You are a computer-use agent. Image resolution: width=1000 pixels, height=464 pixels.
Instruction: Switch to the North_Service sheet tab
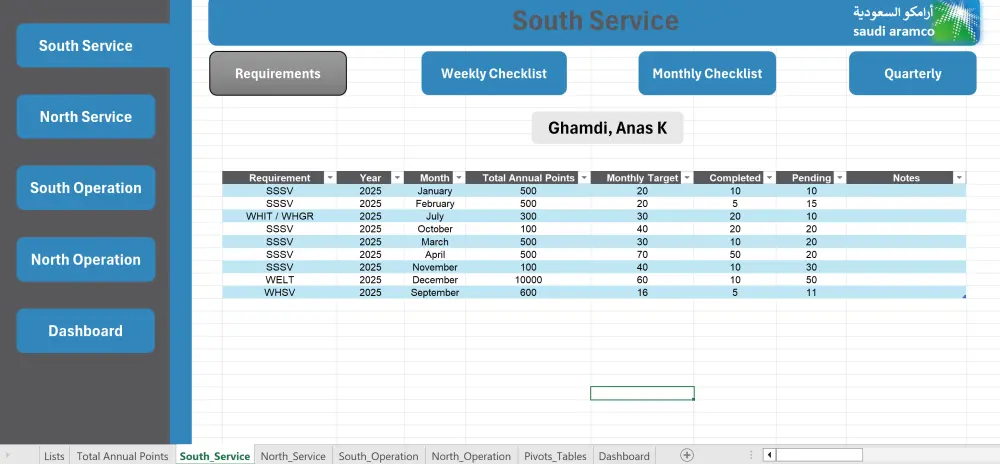coord(293,456)
